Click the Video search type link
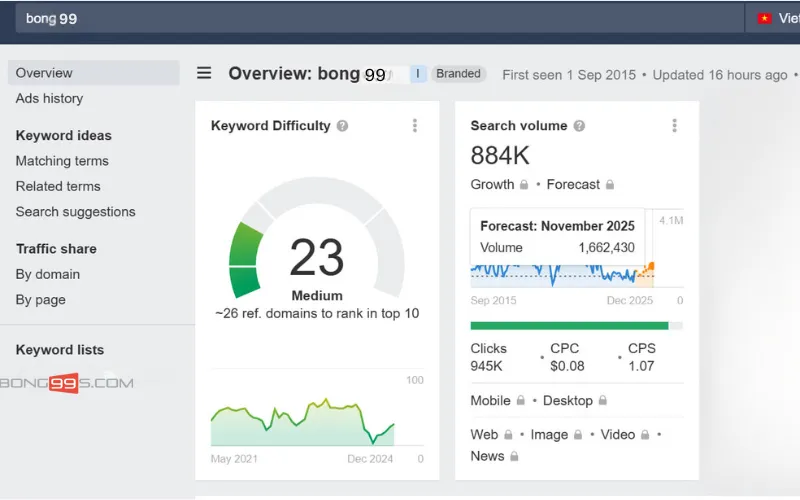The image size is (800, 500). [x=617, y=435]
